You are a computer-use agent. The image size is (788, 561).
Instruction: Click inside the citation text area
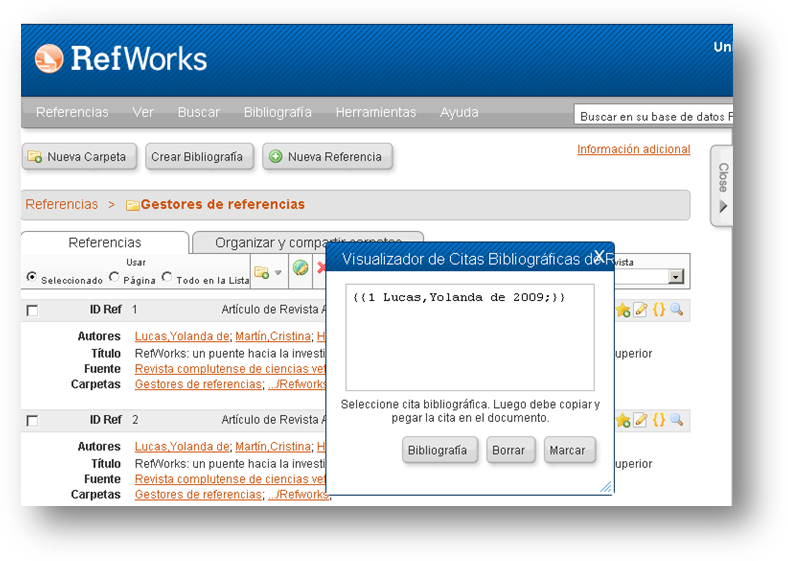click(470, 337)
